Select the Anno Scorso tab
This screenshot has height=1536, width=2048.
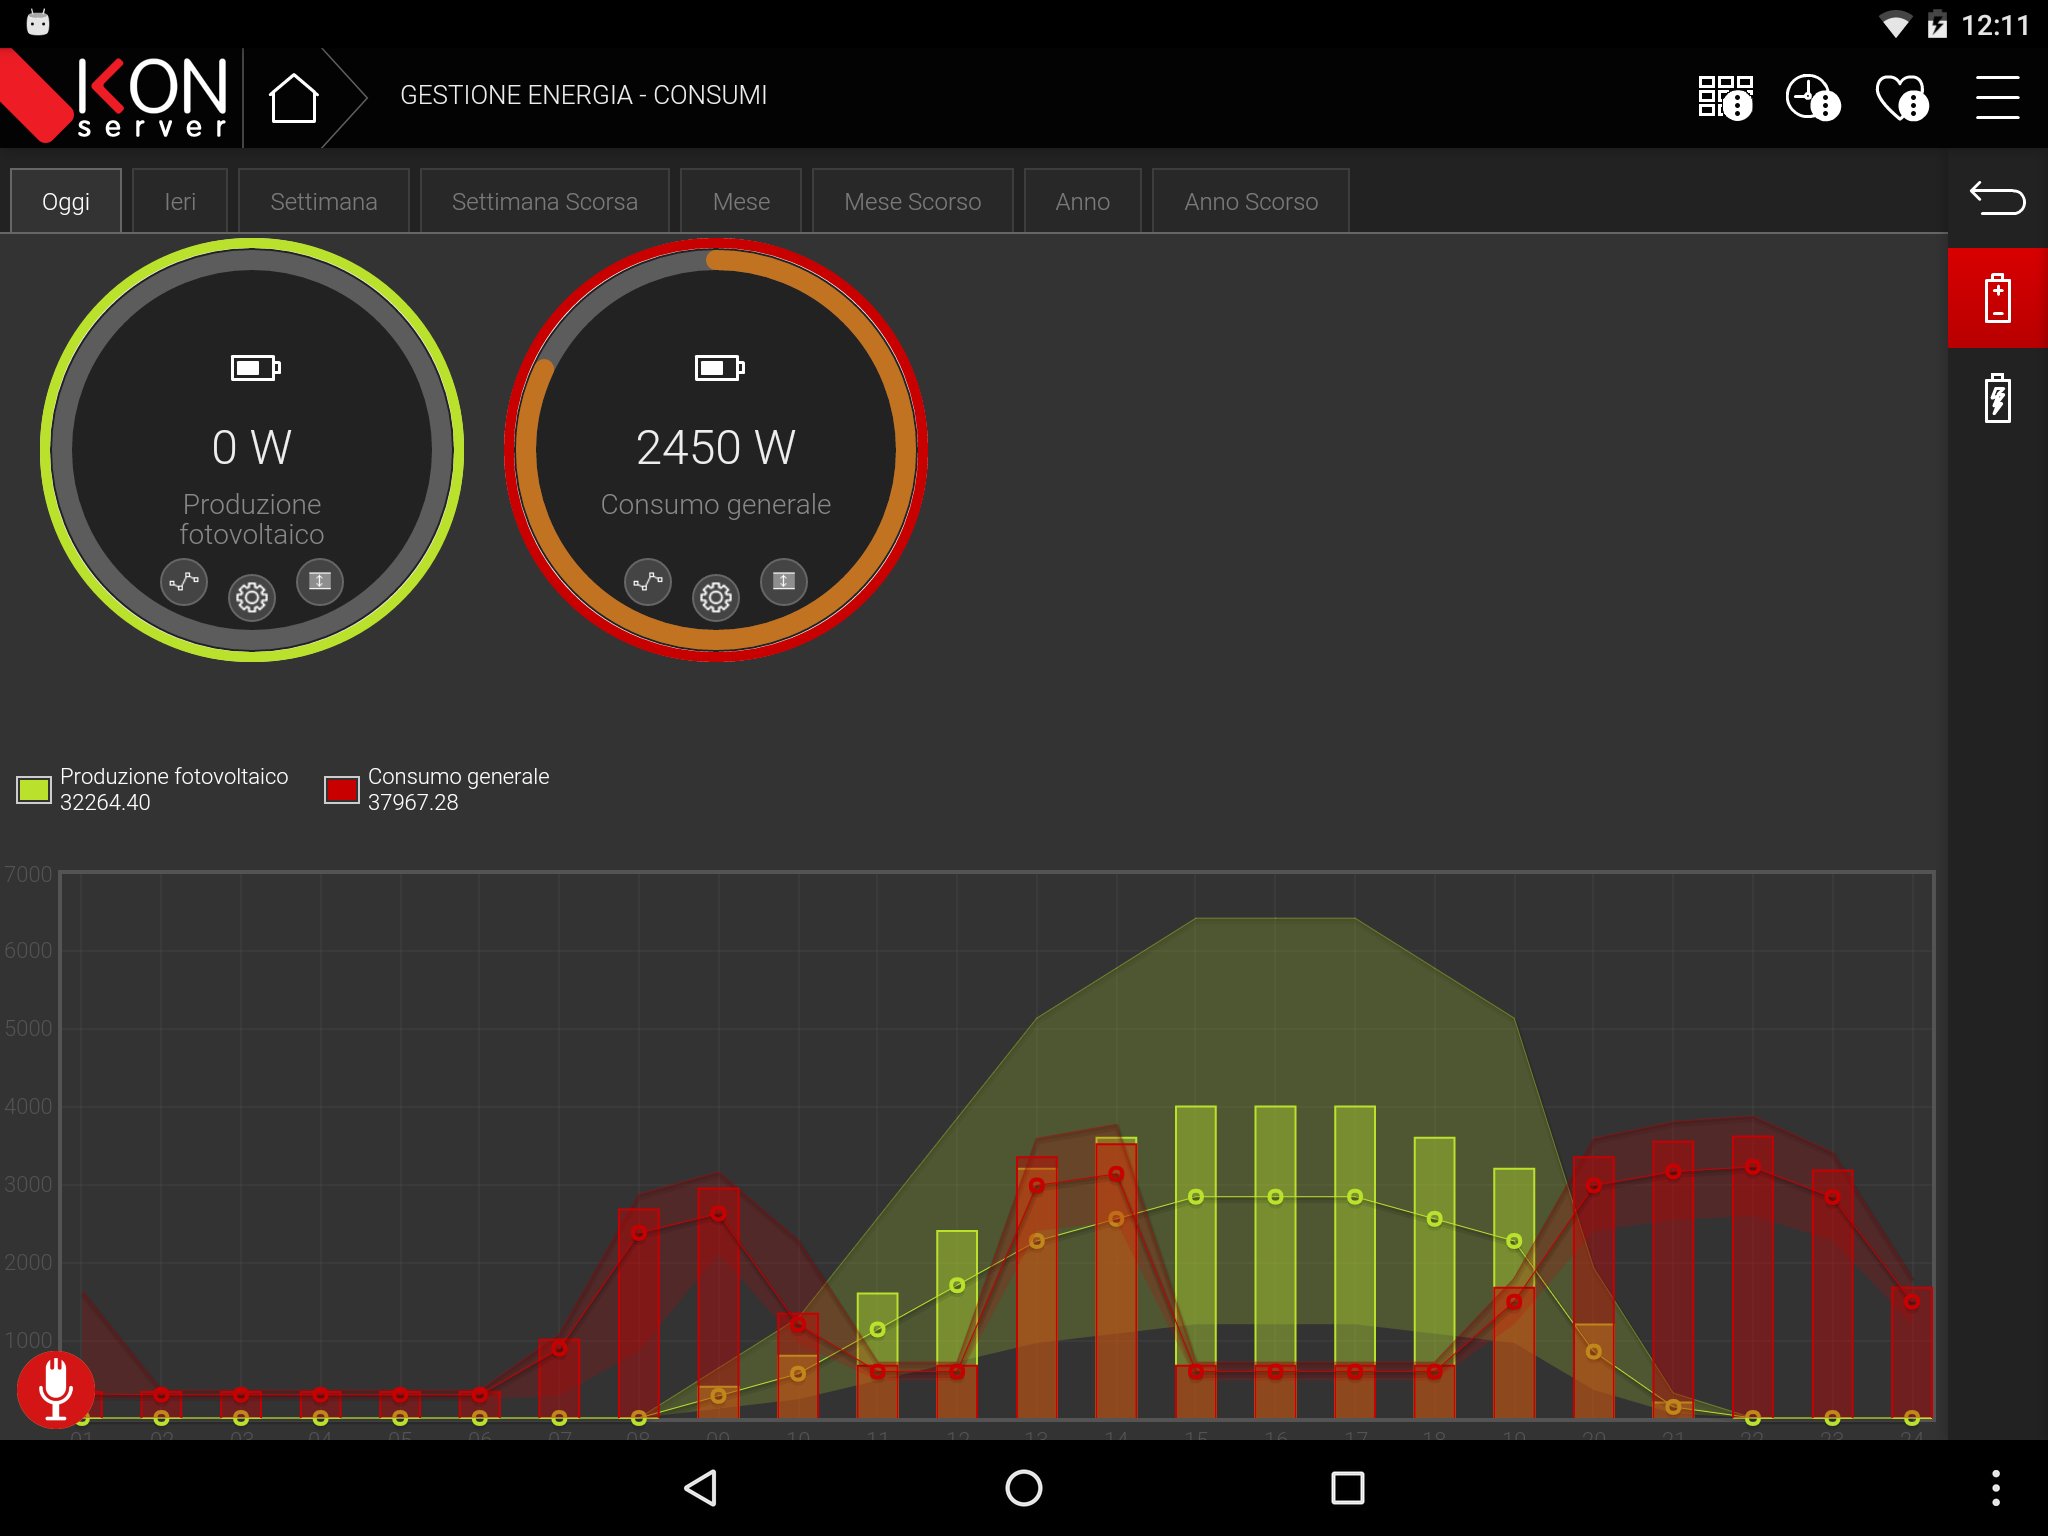coord(1250,200)
